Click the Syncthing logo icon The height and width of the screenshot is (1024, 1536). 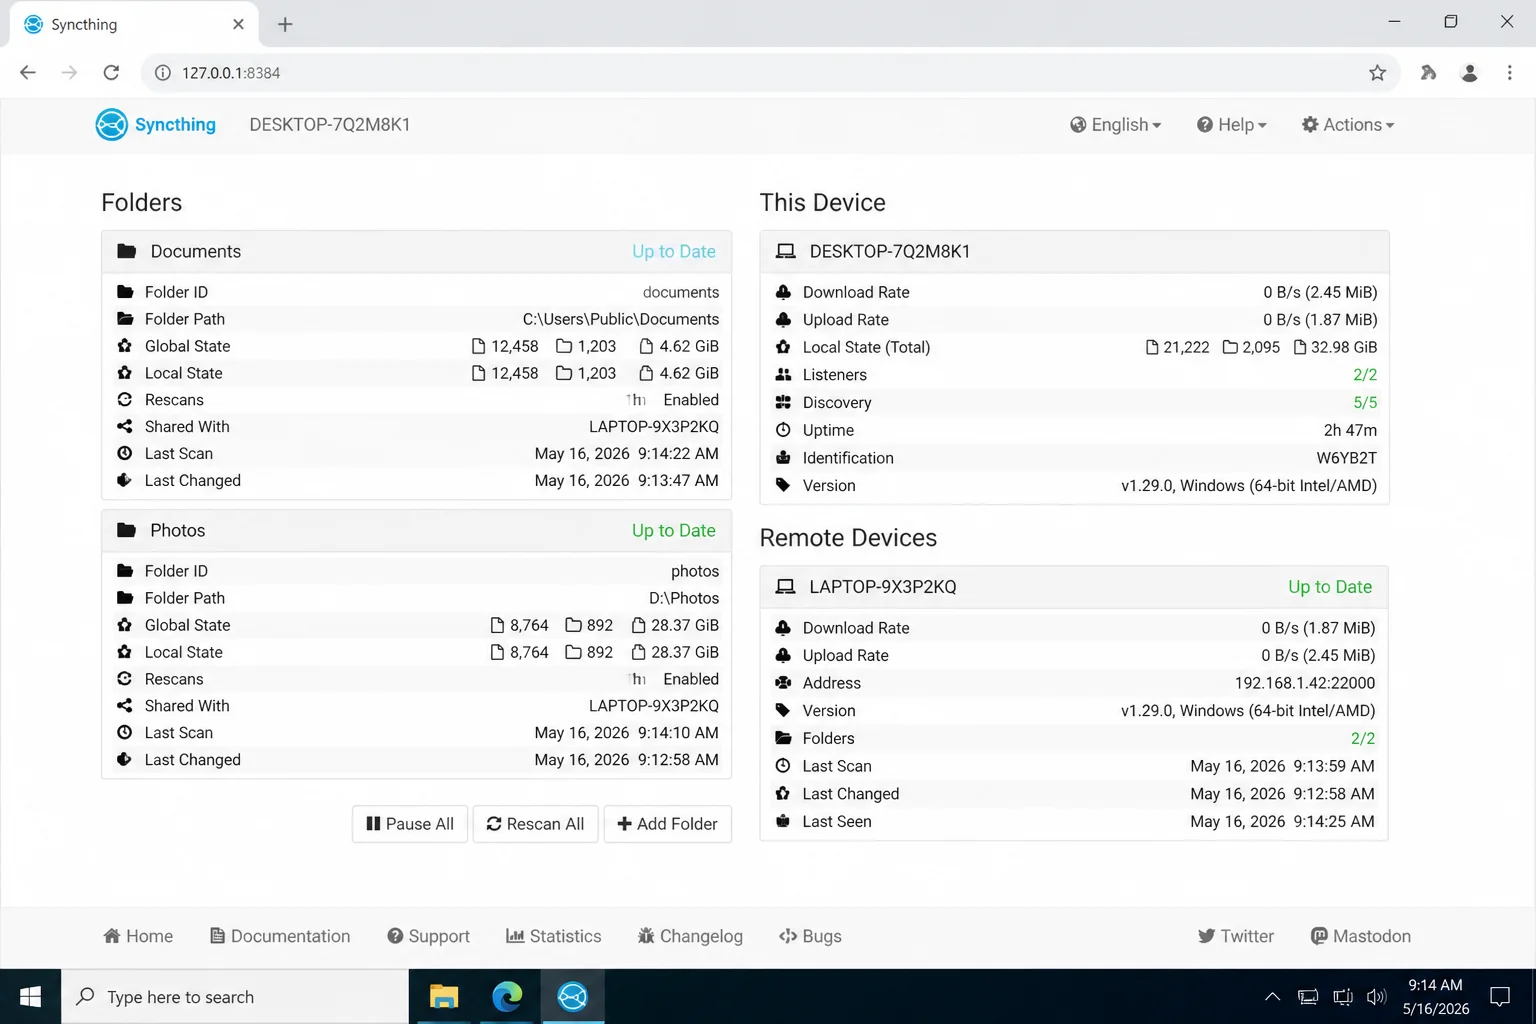(111, 125)
